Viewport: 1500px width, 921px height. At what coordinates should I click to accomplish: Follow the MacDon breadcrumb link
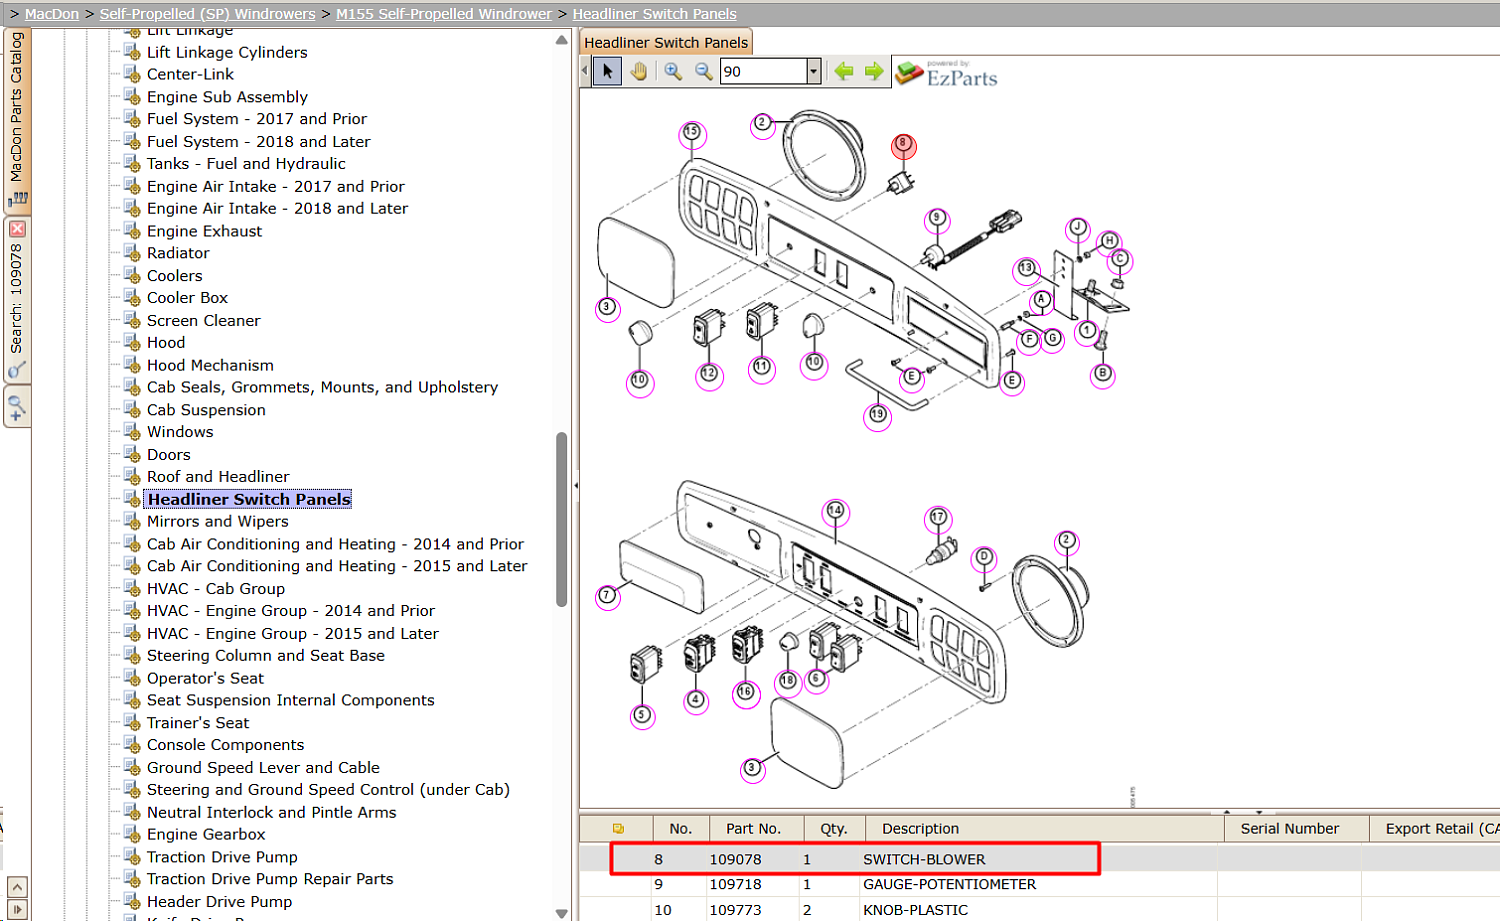[52, 14]
